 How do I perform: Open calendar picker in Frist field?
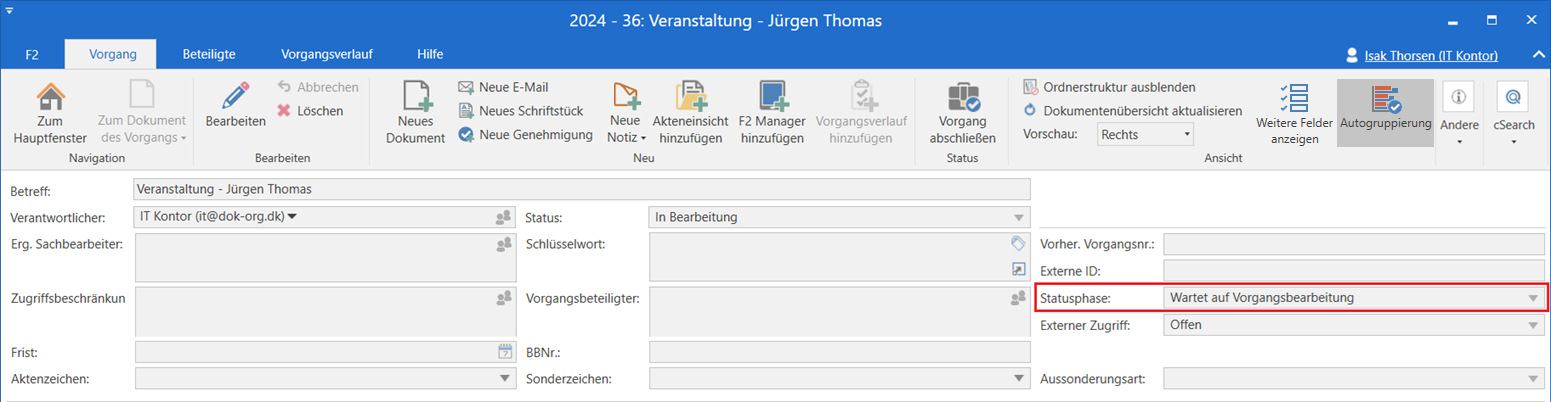pos(504,351)
